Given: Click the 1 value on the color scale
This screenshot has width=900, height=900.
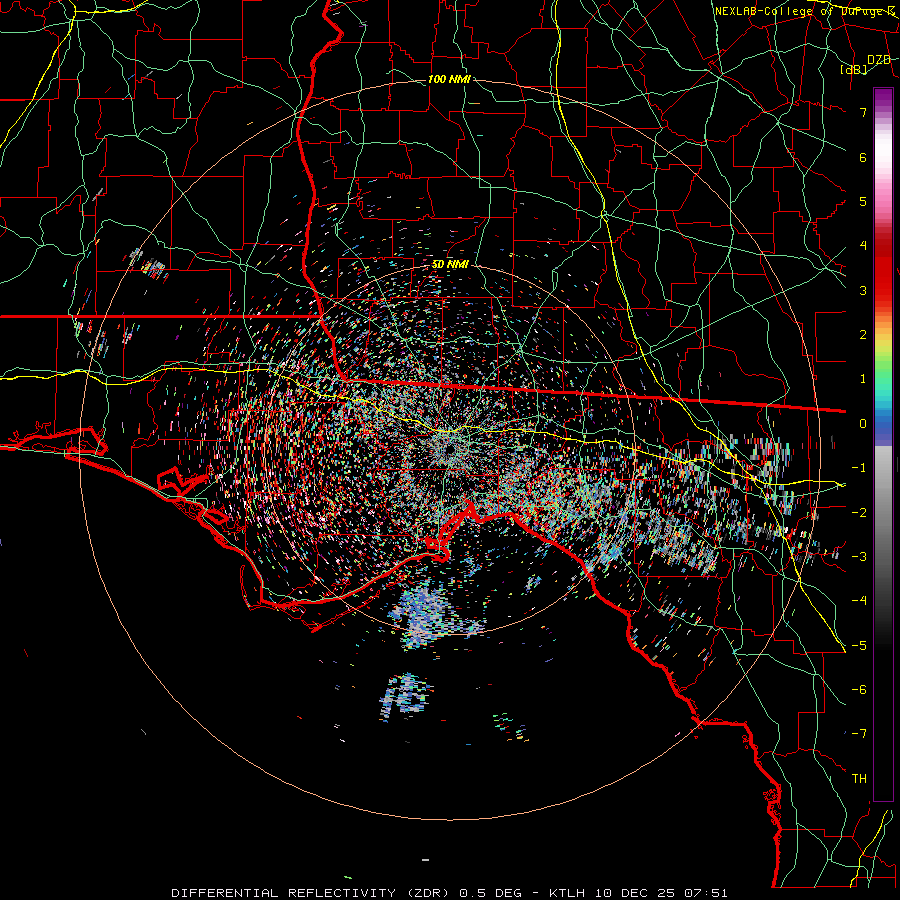Looking at the screenshot, I should pos(863,379).
